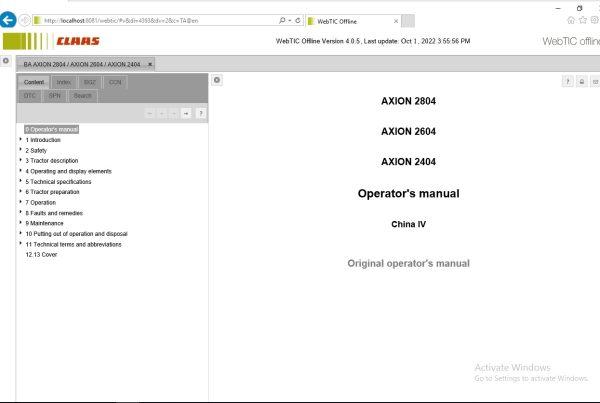Open the 9 Maintenance chapter

tap(44, 223)
